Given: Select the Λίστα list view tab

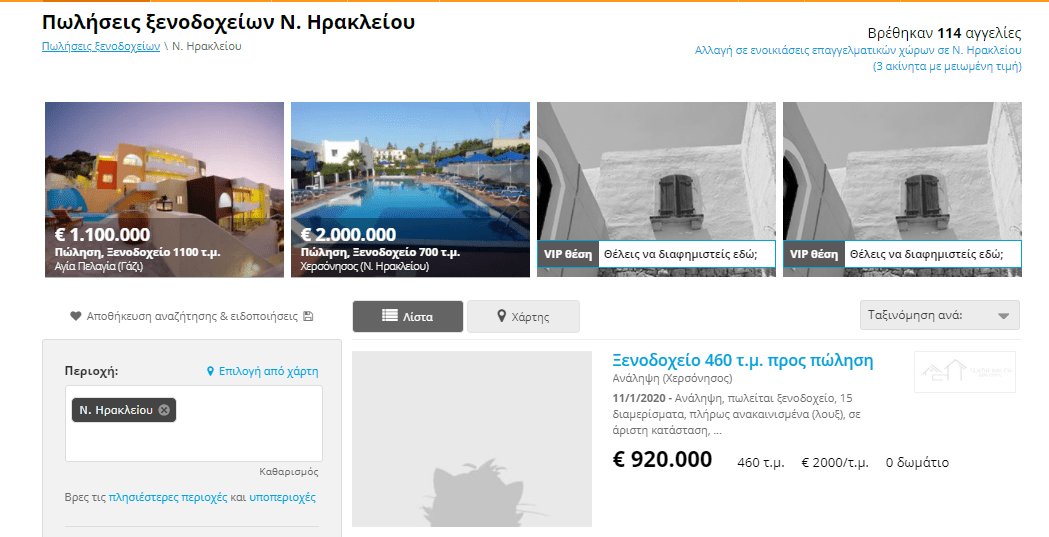Looking at the screenshot, I should click(407, 316).
